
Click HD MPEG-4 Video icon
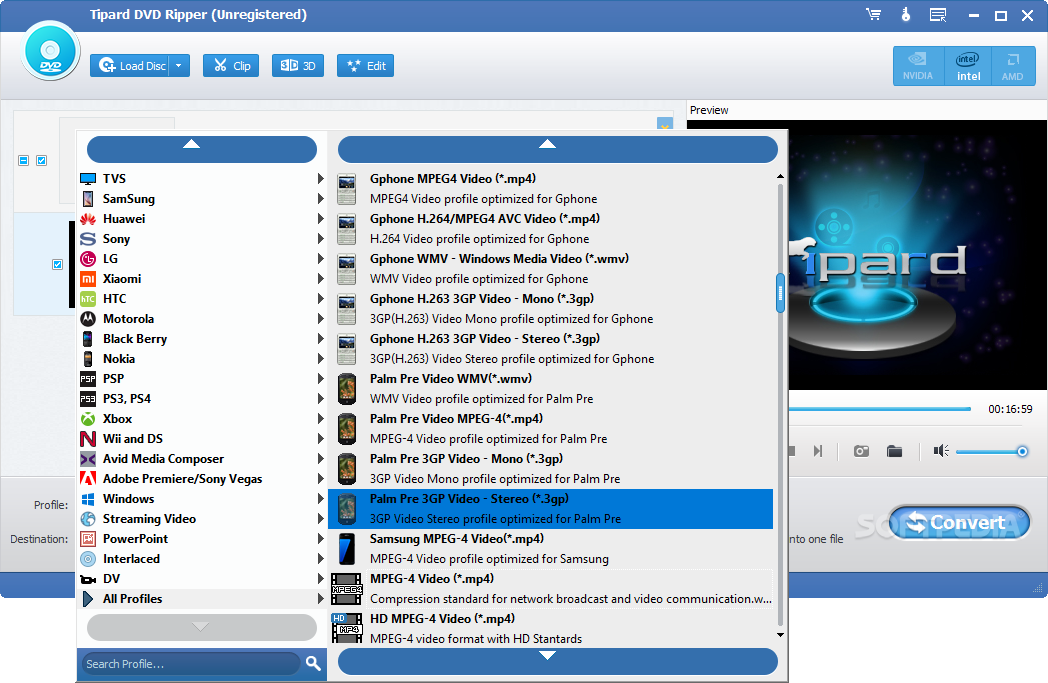pyautogui.click(x=346, y=629)
